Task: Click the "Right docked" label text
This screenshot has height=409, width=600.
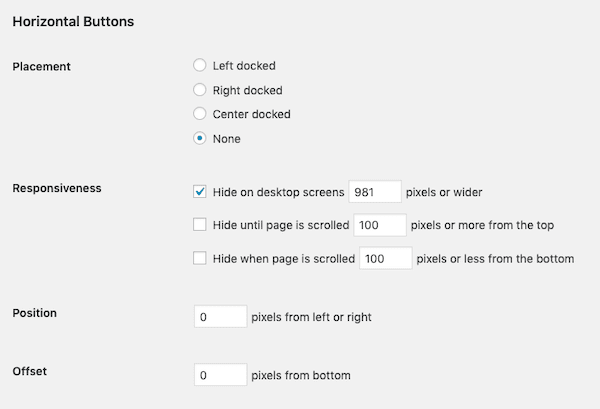Action: [x=248, y=90]
